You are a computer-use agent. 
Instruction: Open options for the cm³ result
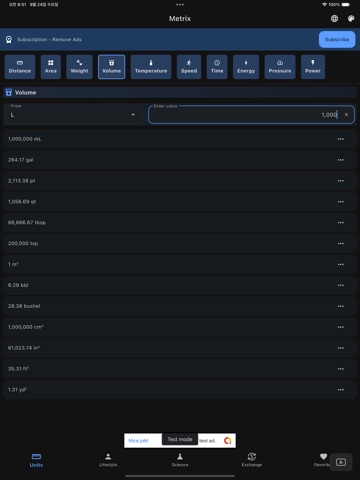click(341, 327)
